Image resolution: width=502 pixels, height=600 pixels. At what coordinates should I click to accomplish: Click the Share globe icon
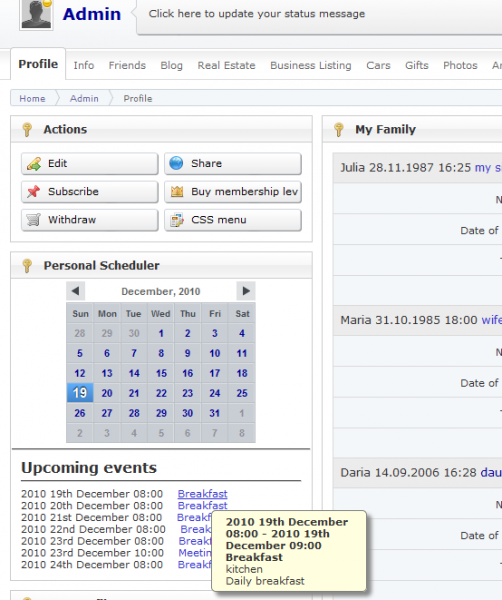pyautogui.click(x=176, y=163)
